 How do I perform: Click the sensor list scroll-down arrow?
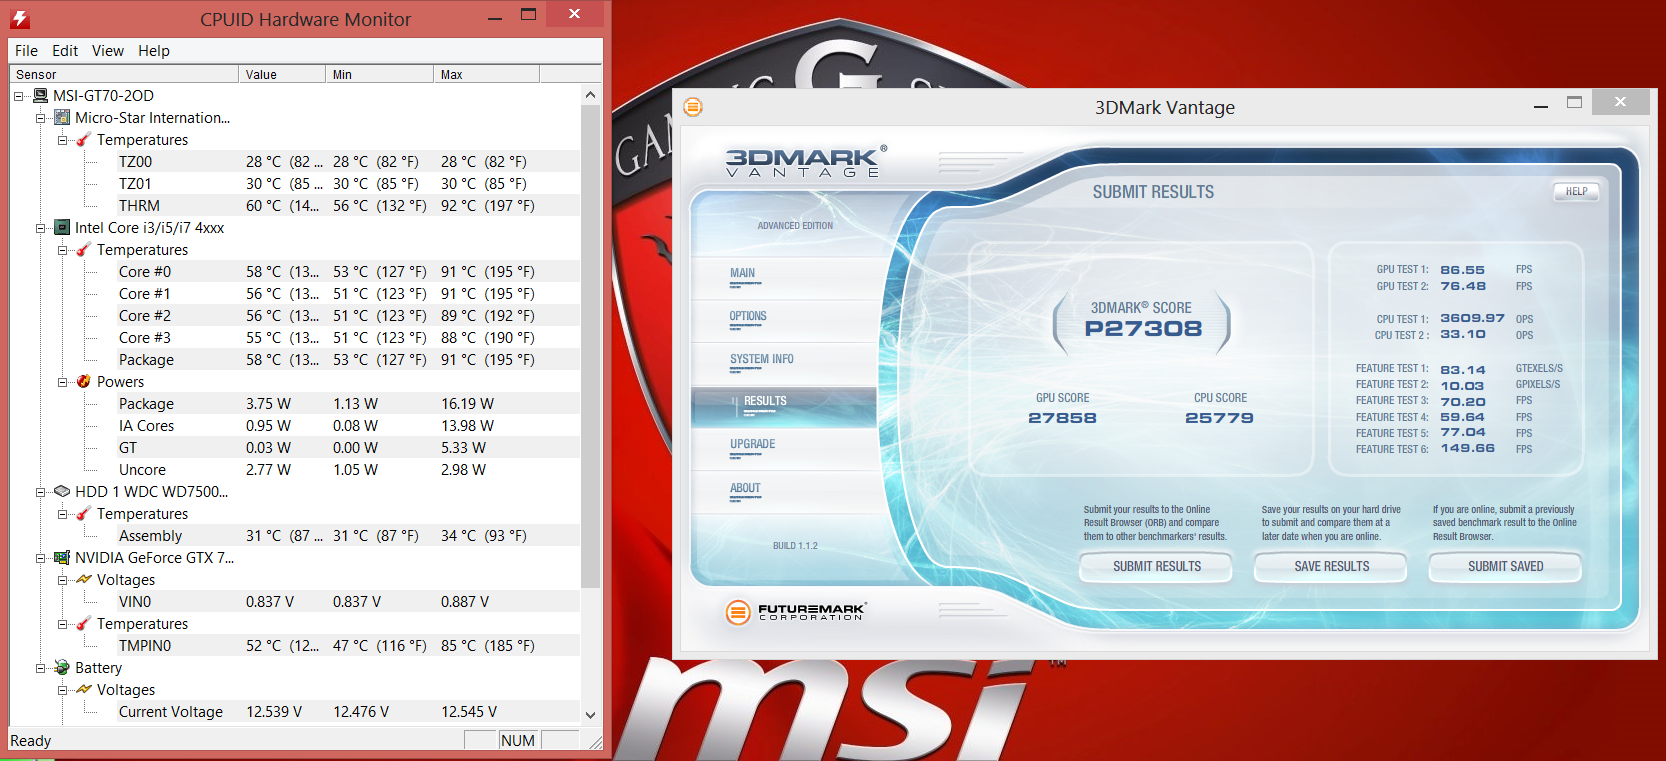(x=590, y=715)
